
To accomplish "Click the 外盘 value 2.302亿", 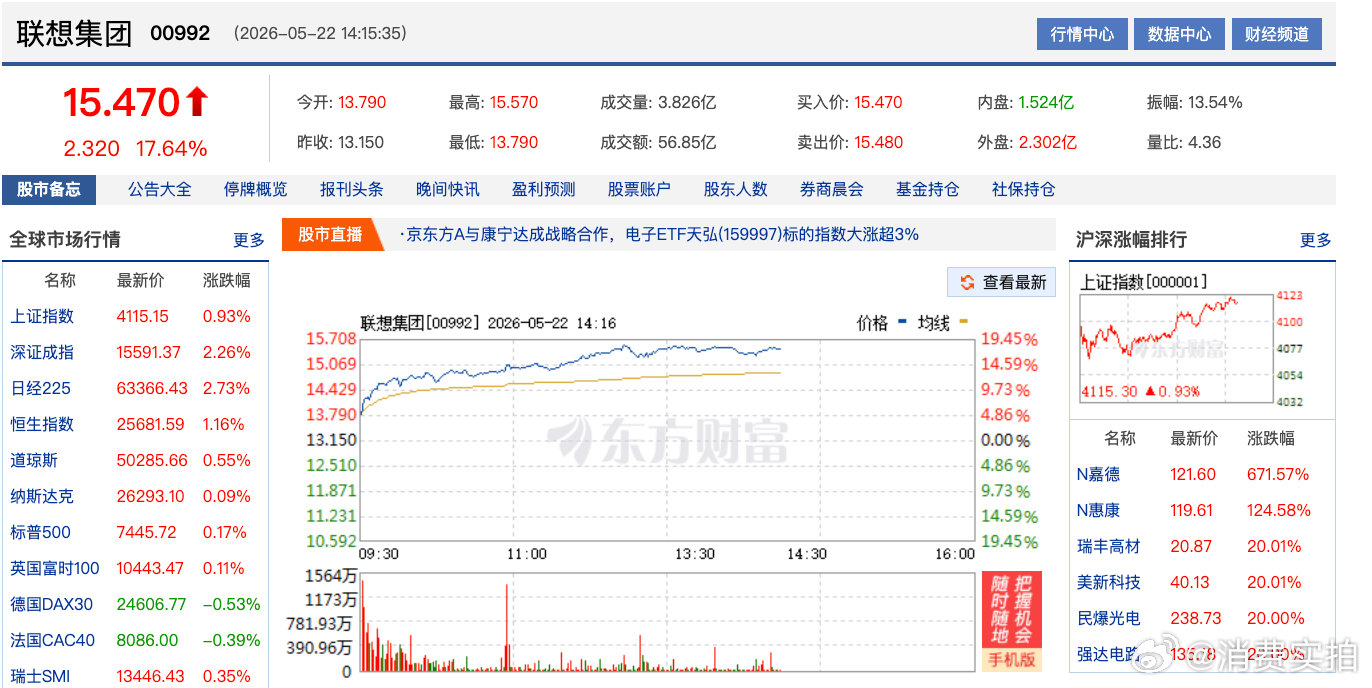I will 1047,142.
